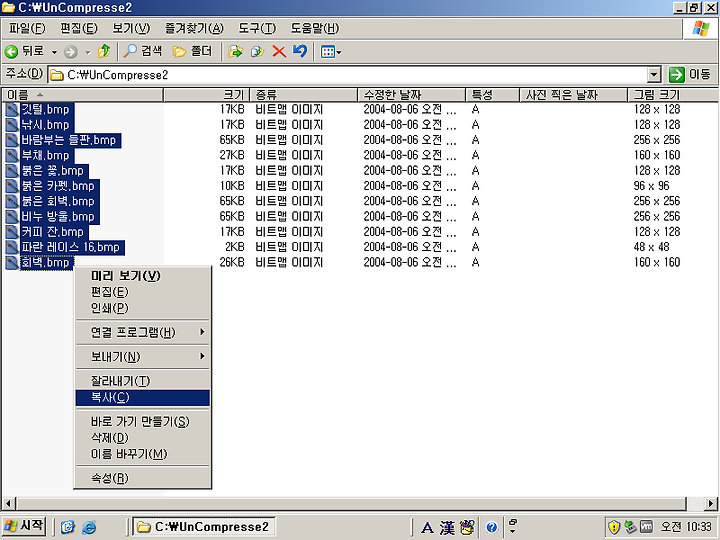The height and width of the screenshot is (540, 720).
Task: Choose 잘라내기(T) in the context menu
Action: pyautogui.click(x=142, y=381)
